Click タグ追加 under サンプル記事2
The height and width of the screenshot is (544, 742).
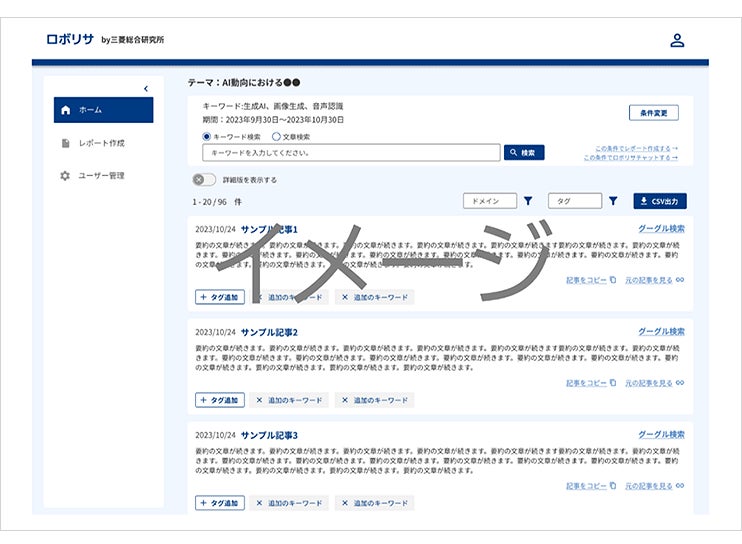(220, 400)
